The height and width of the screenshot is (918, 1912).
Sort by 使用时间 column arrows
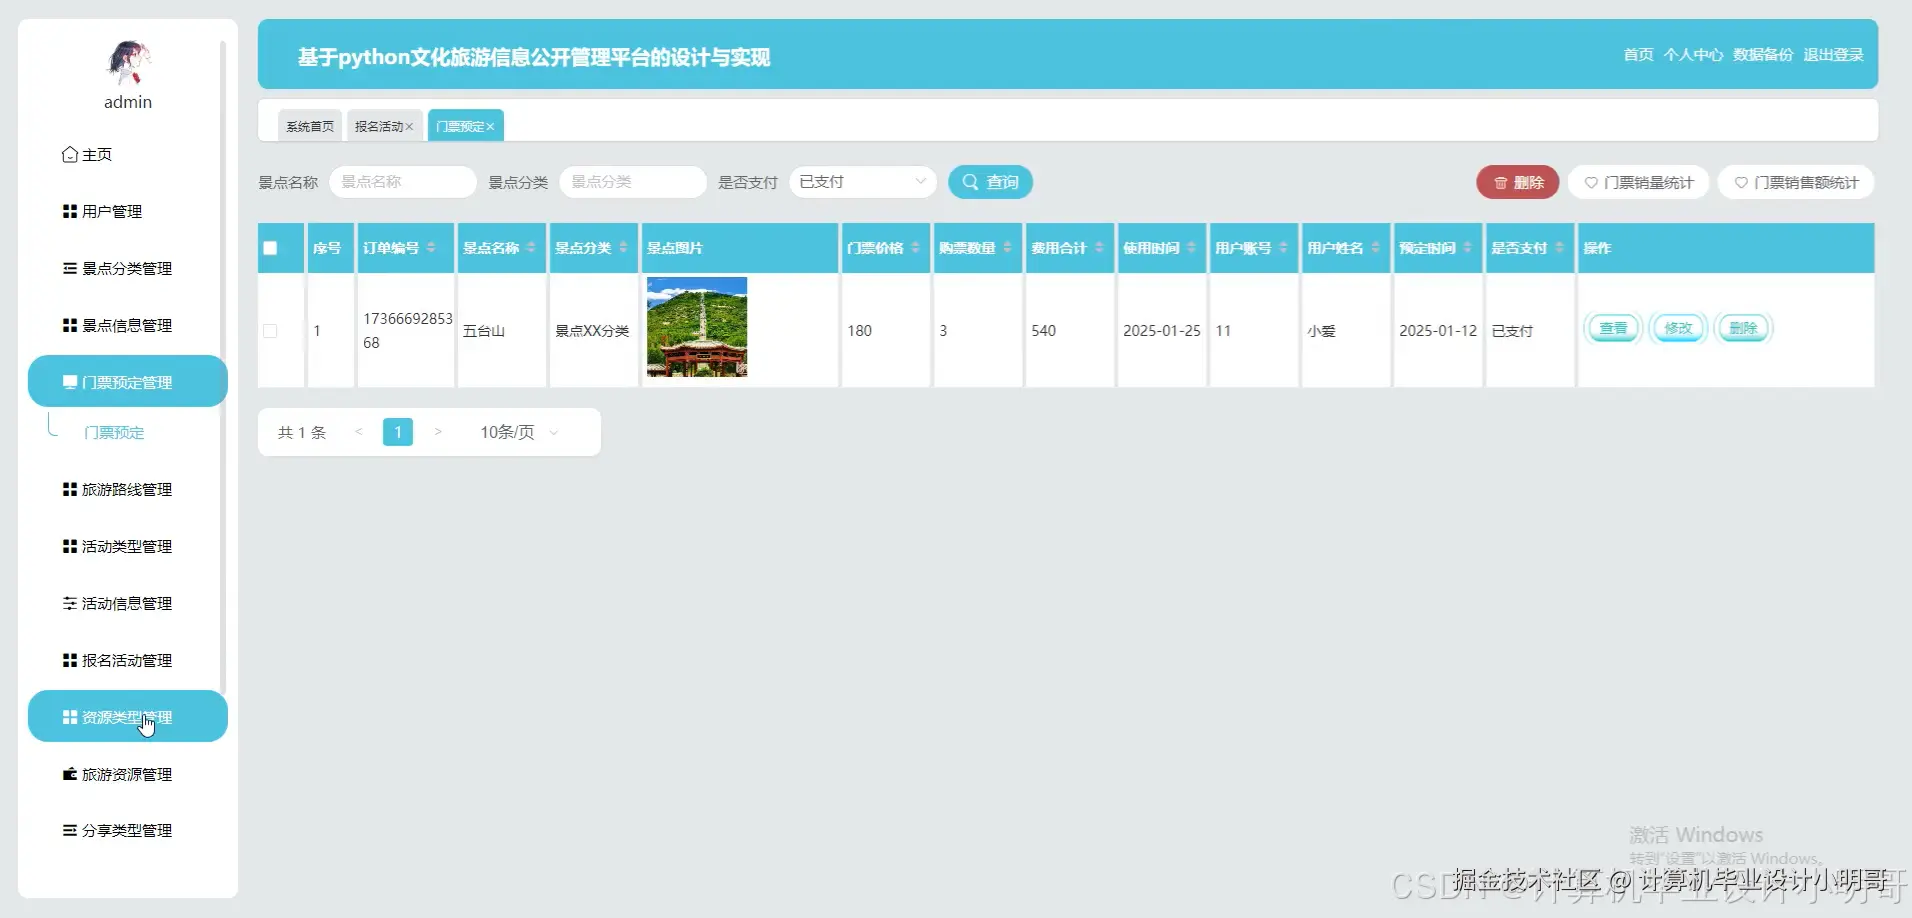[x=1191, y=248]
